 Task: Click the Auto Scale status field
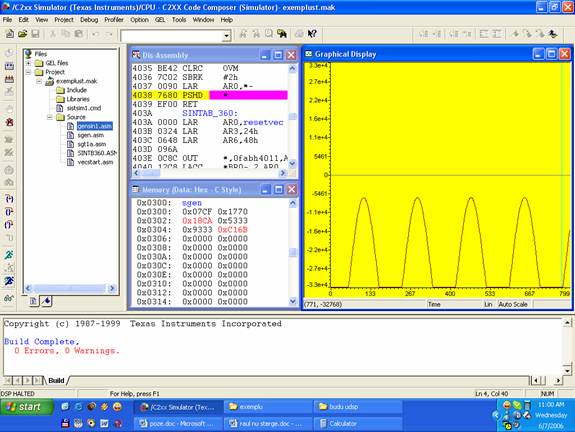513,304
